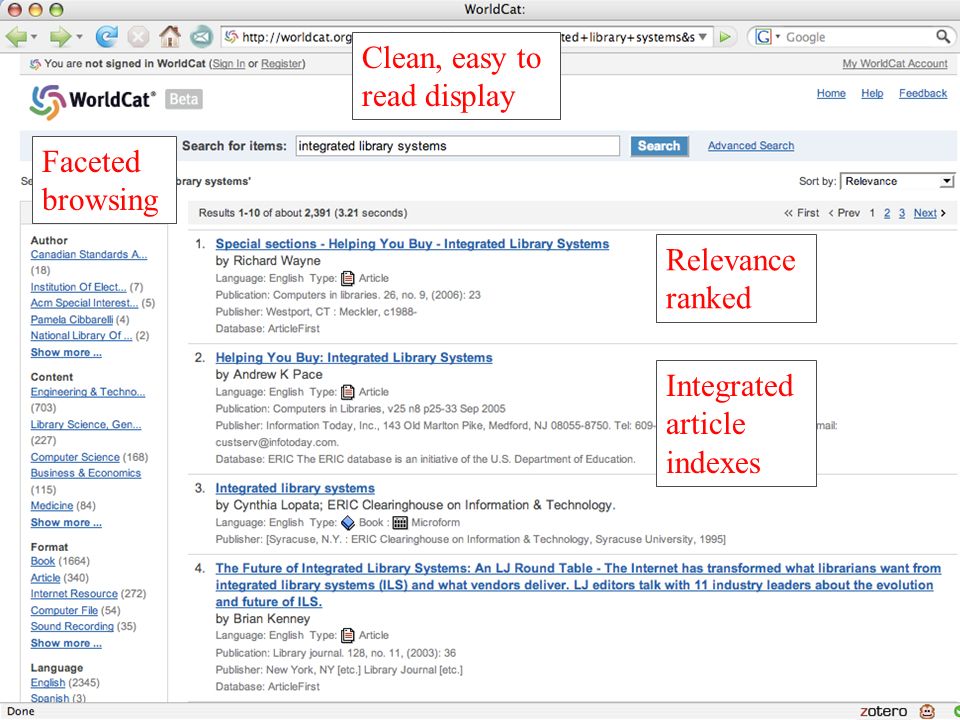960x720 pixels.
Task: Filter format by Book
Action: click(43, 561)
